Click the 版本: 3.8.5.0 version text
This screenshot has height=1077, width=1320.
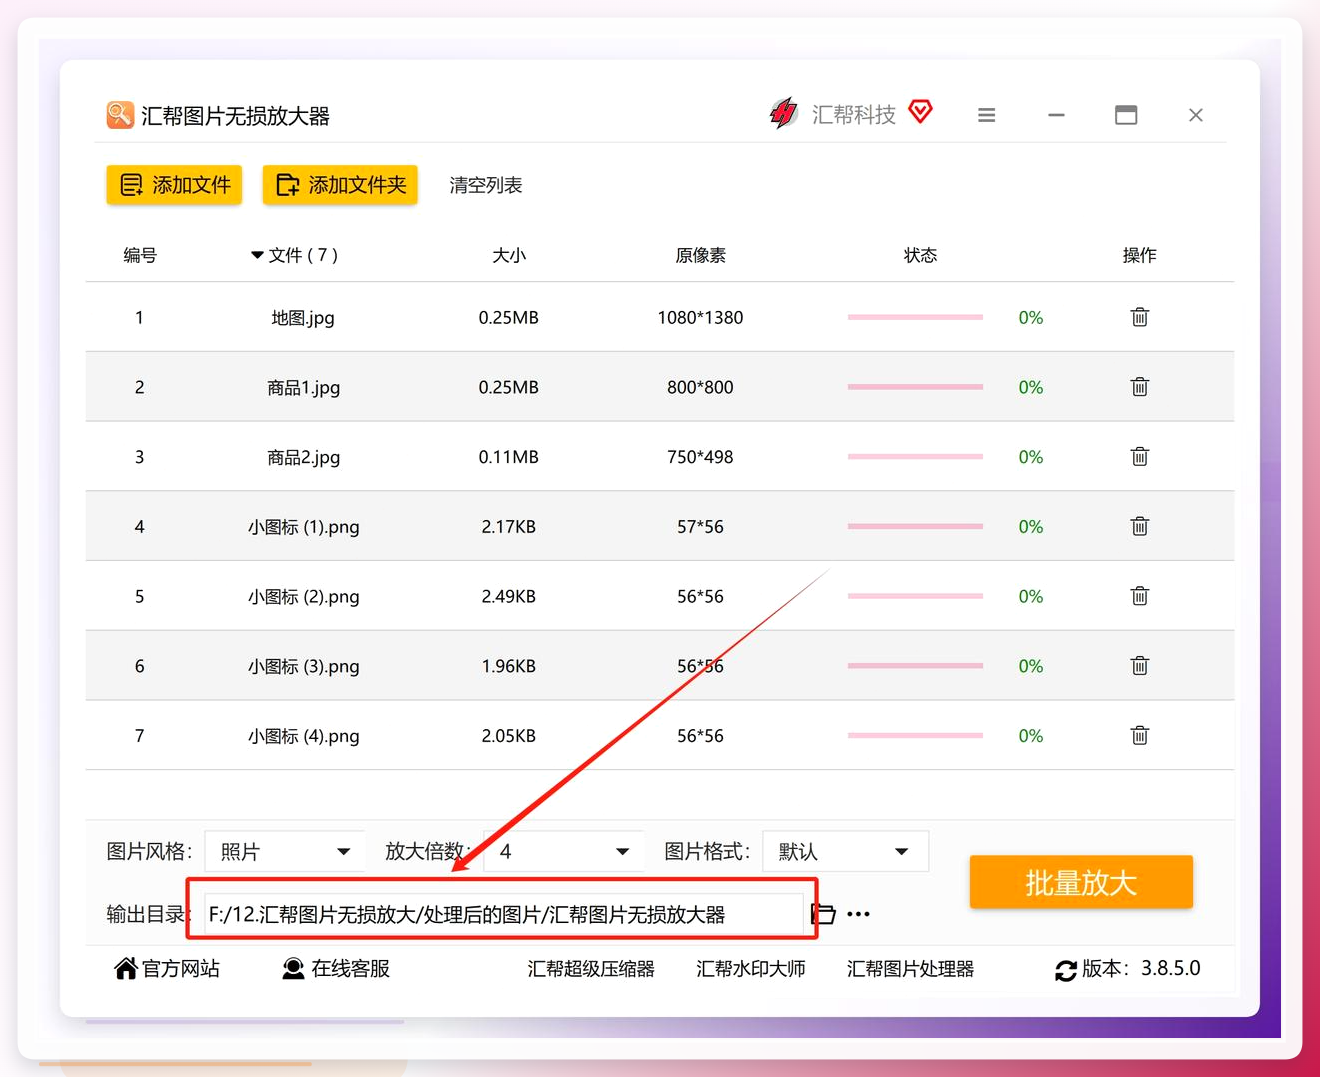point(1141,968)
